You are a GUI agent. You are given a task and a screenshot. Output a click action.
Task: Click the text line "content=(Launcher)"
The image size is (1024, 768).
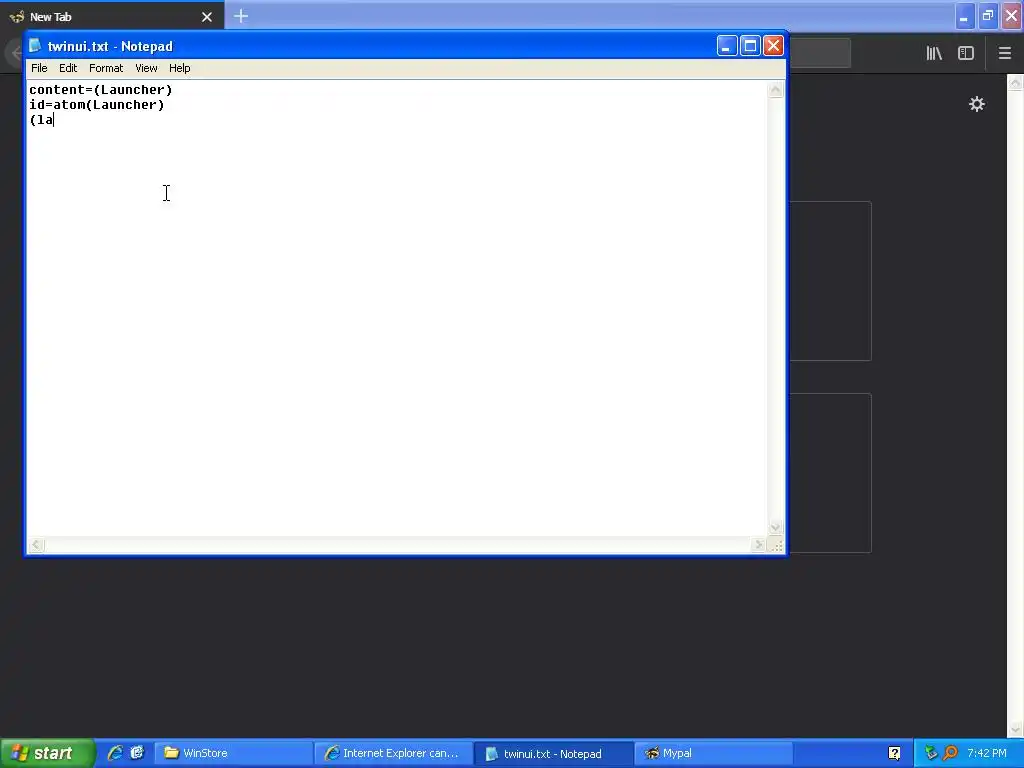coord(101,90)
